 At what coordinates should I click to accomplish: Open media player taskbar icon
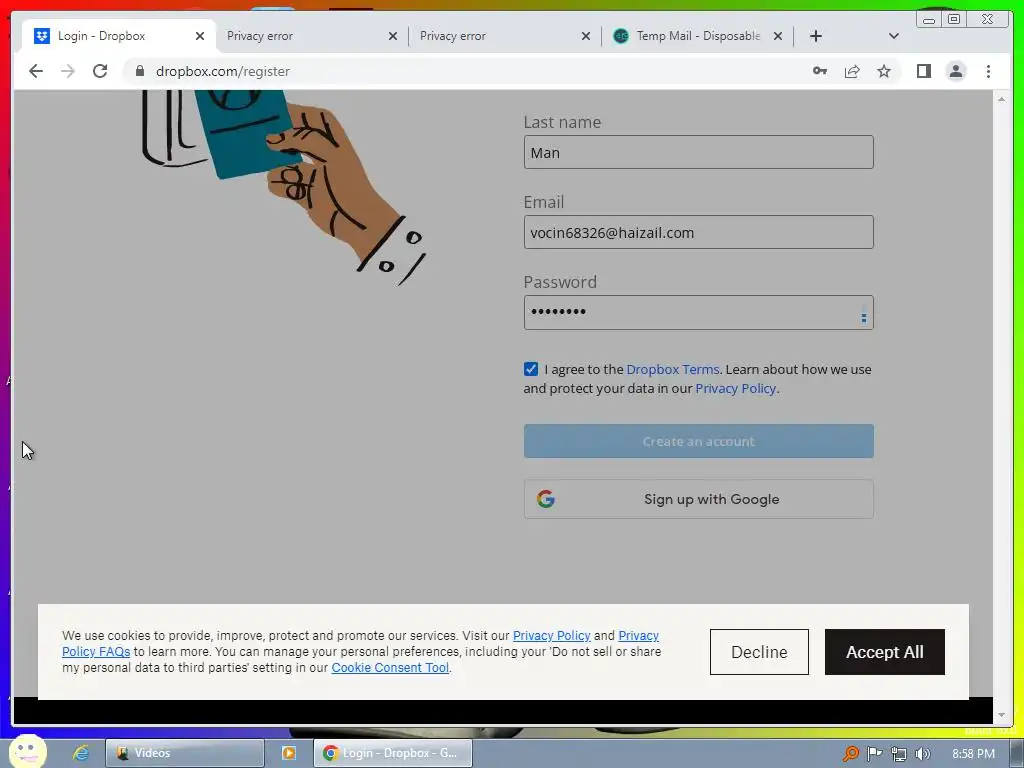point(289,753)
